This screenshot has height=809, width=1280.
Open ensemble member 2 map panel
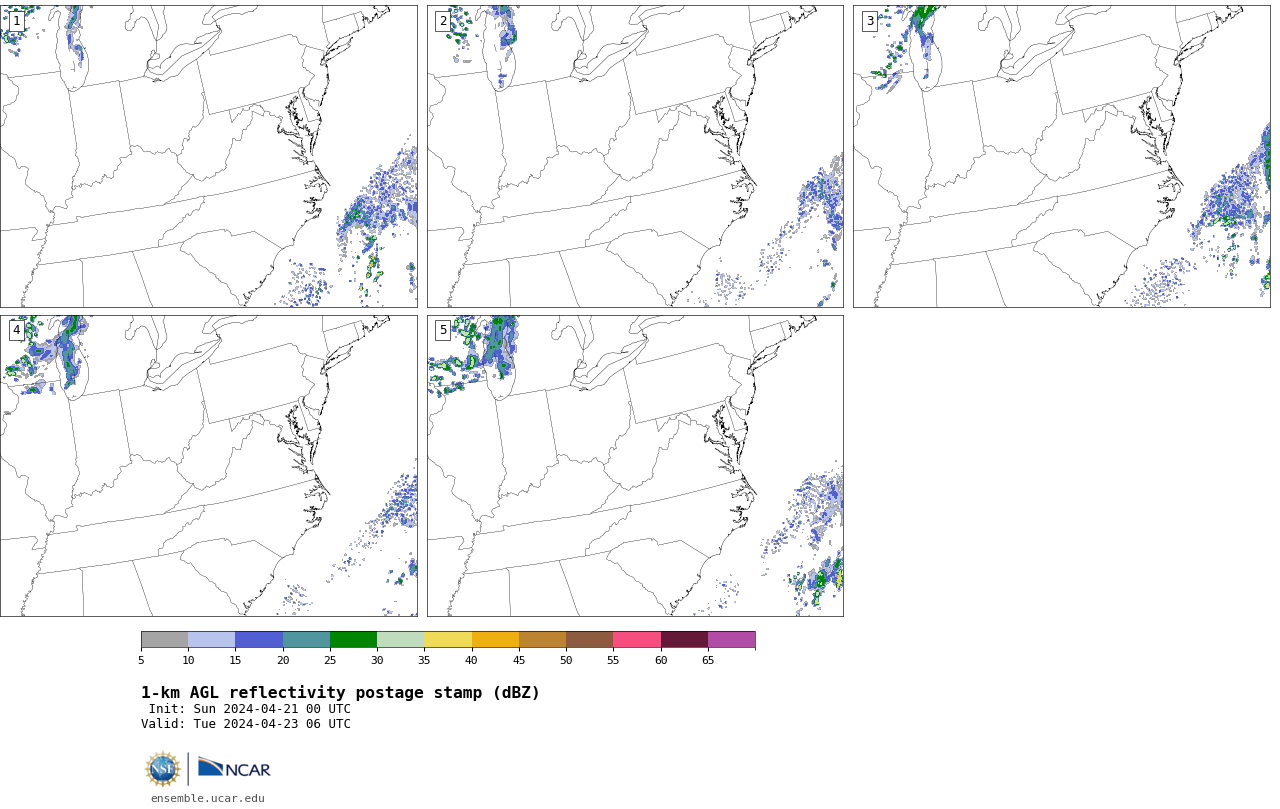pyautogui.click(x=635, y=156)
